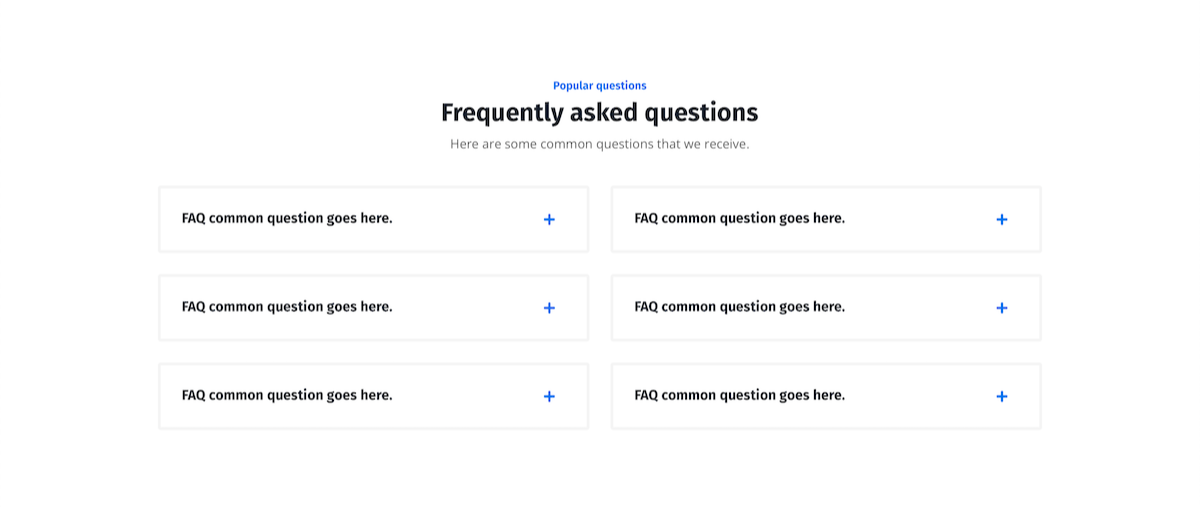This screenshot has height=507, width=1200.
Task: Click the plus icon in the top-left FAQ card
Action: (x=549, y=219)
